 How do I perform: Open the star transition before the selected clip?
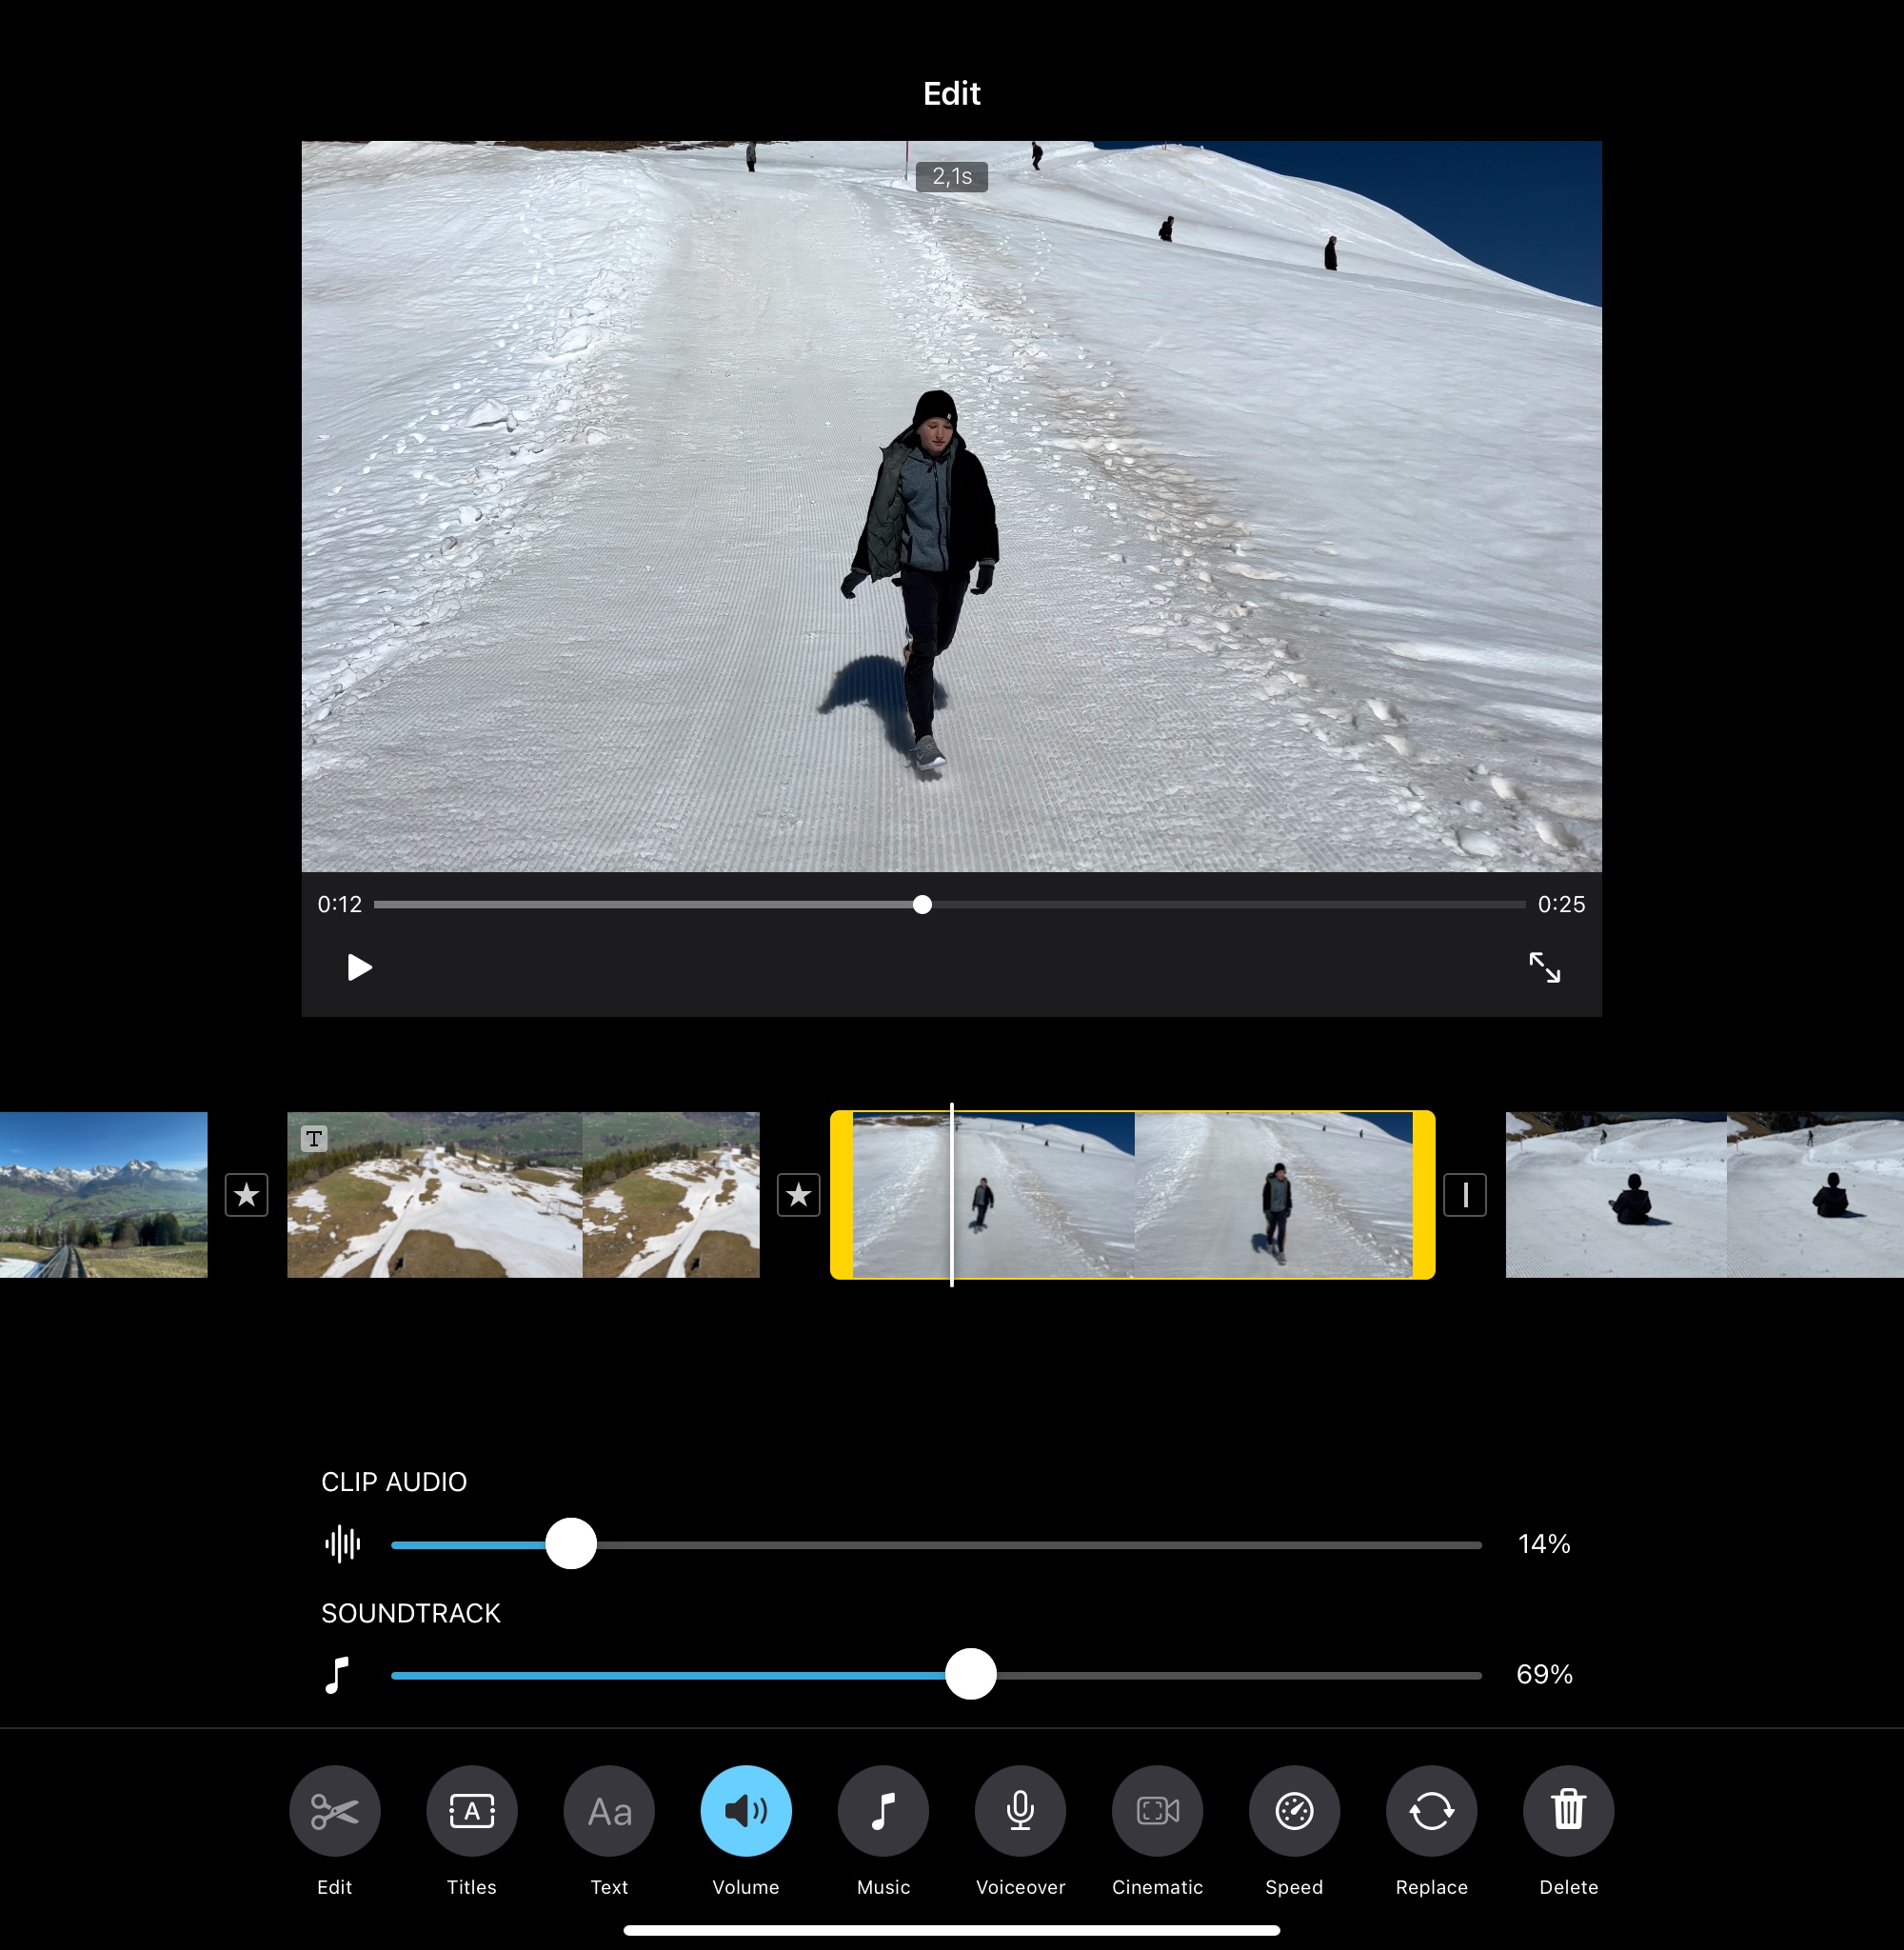coord(798,1195)
